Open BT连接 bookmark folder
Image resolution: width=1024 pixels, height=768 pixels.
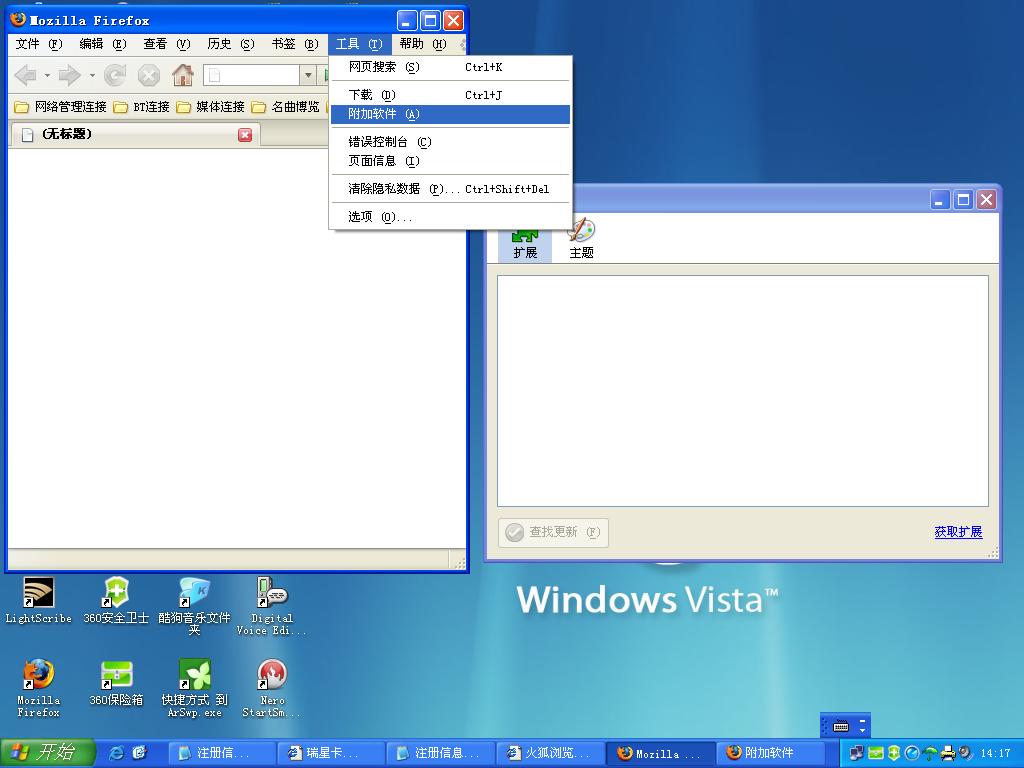[141, 106]
